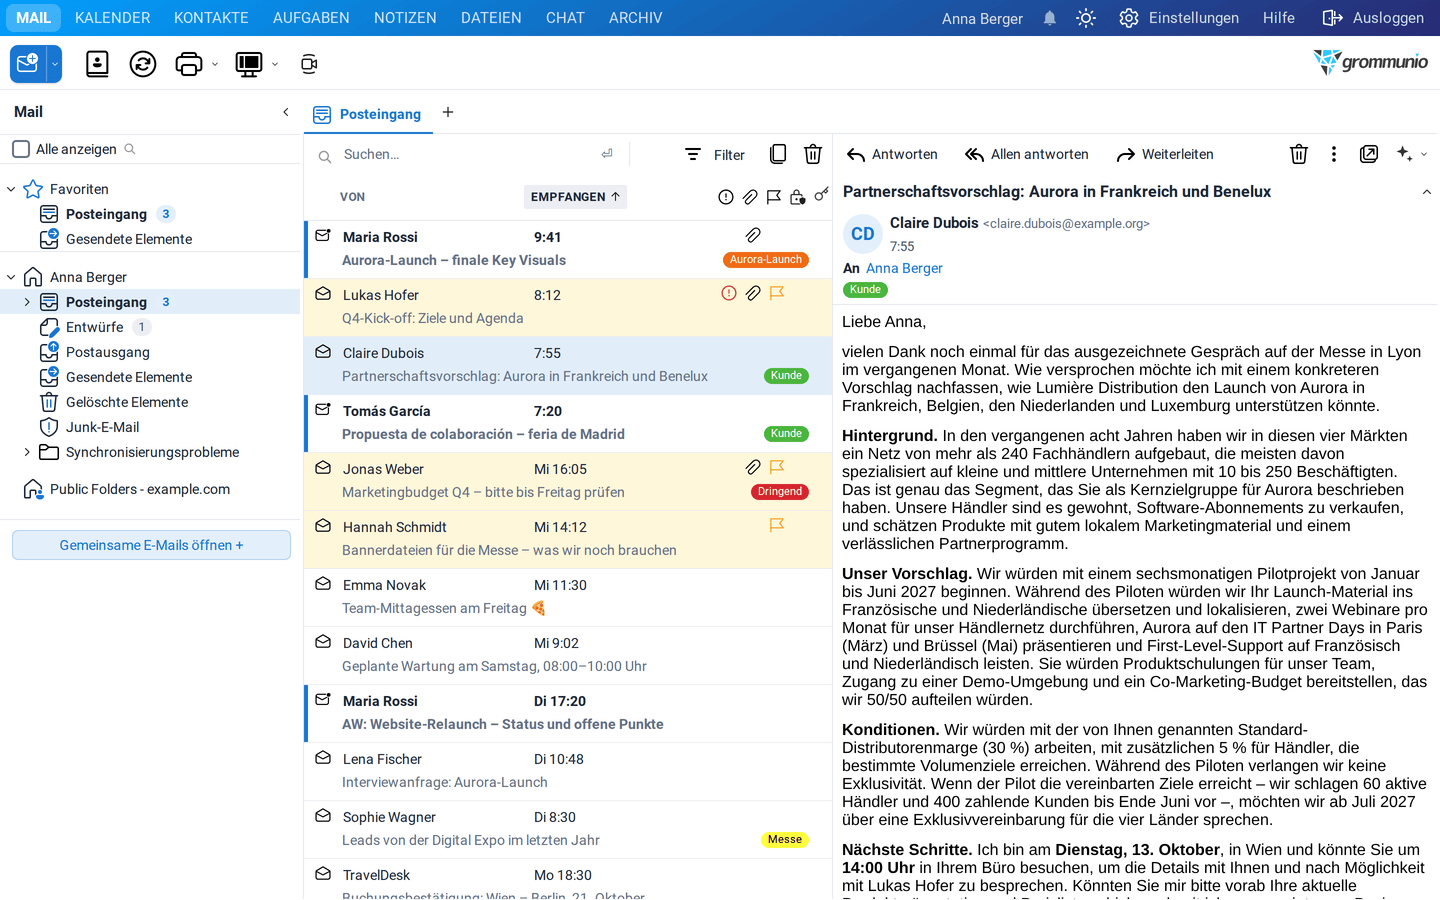Collapse the Mail sidebar panel
Screen dimensions: 1440x900
(286, 112)
